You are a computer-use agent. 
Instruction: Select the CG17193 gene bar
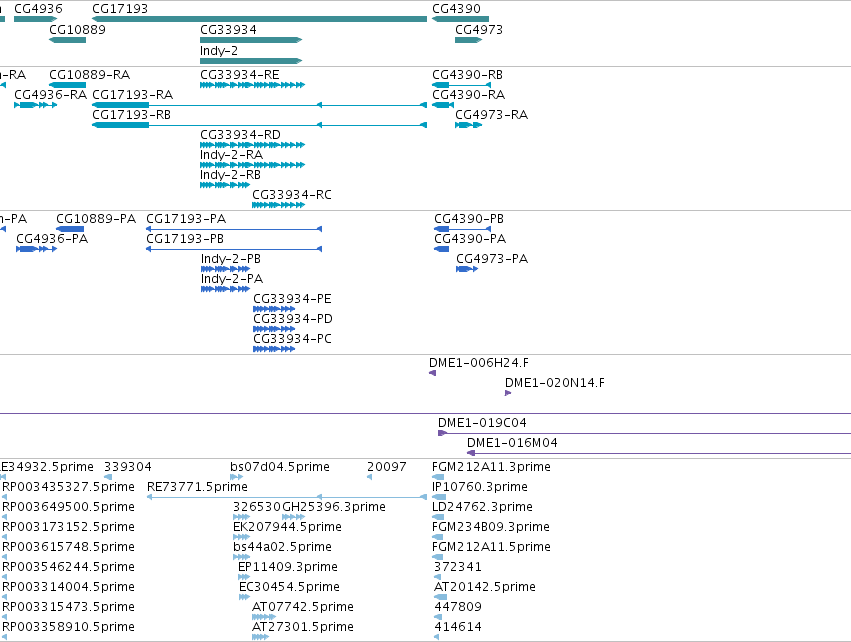(x=259, y=19)
